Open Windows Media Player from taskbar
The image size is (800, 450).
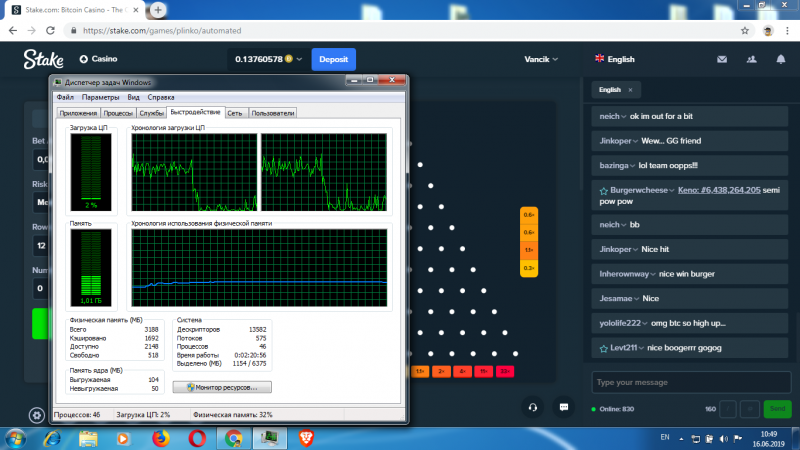[x=123, y=439]
